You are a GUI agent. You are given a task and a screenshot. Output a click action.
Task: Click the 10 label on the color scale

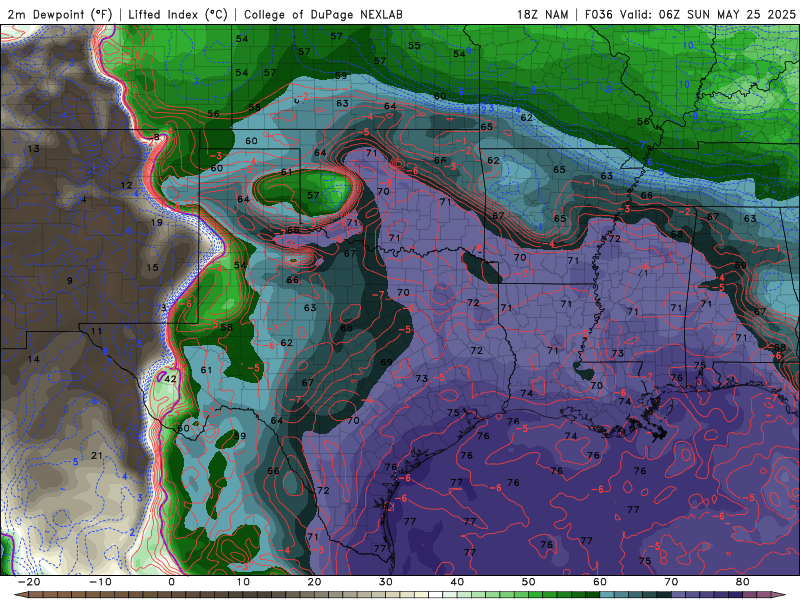(x=243, y=582)
